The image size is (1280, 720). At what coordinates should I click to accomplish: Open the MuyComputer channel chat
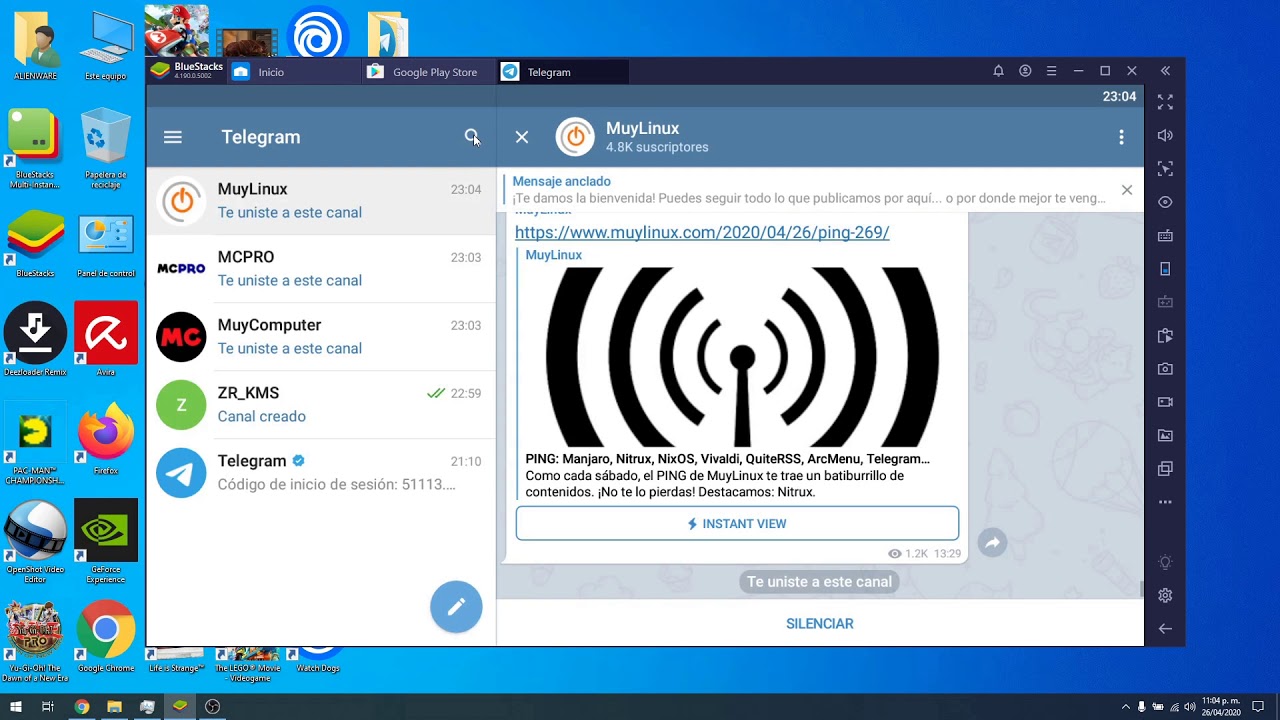pyautogui.click(x=321, y=337)
